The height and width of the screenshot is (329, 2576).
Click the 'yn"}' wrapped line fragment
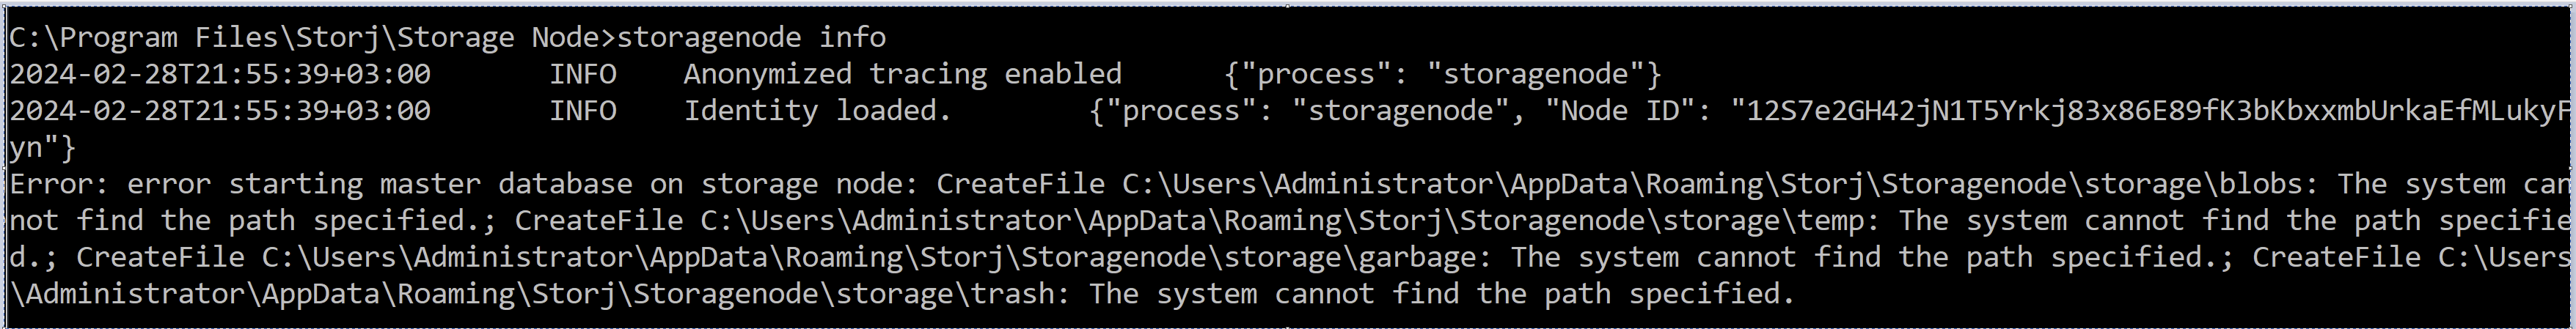43,148
